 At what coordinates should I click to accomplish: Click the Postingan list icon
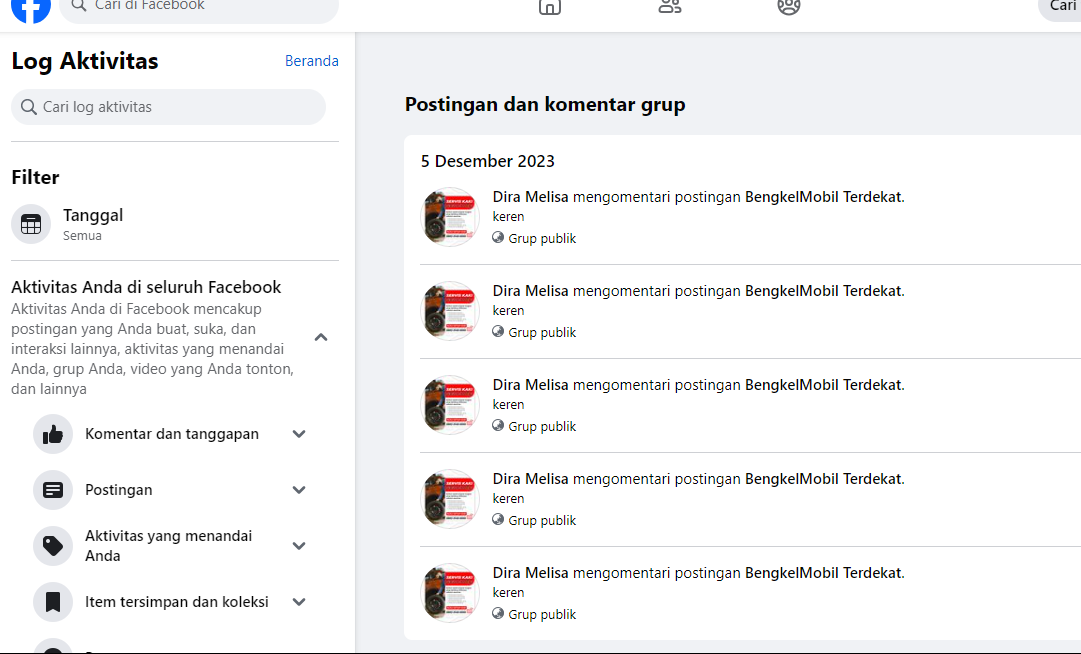pos(53,490)
